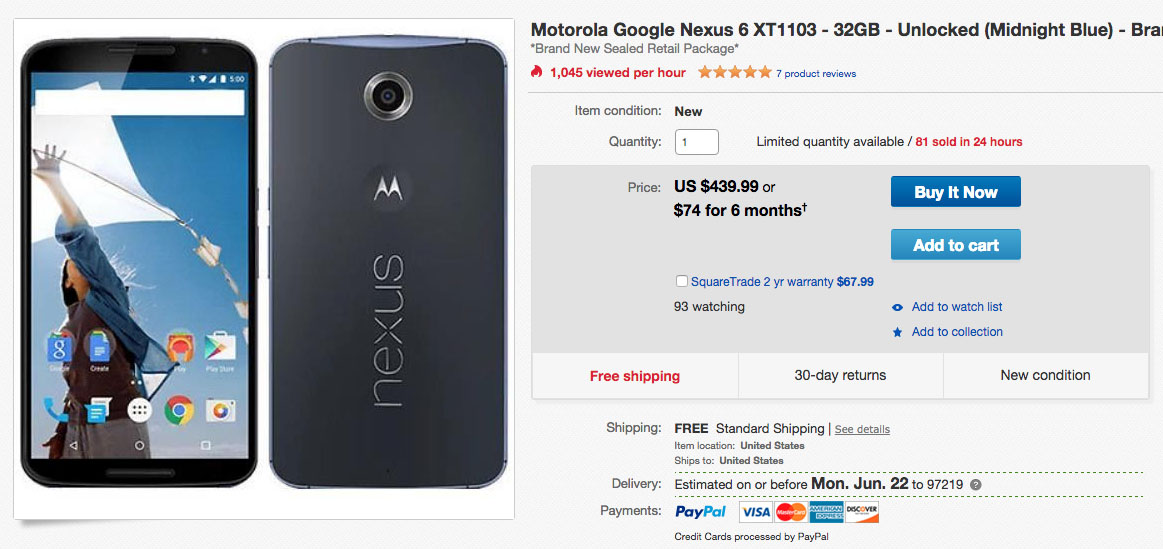The image size is (1163, 549).
Task: Select the Free shipping tab
Action: 635,376
